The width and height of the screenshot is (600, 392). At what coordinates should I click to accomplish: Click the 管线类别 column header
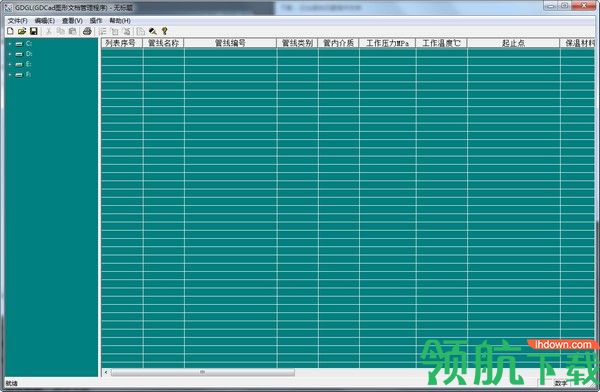pos(297,43)
